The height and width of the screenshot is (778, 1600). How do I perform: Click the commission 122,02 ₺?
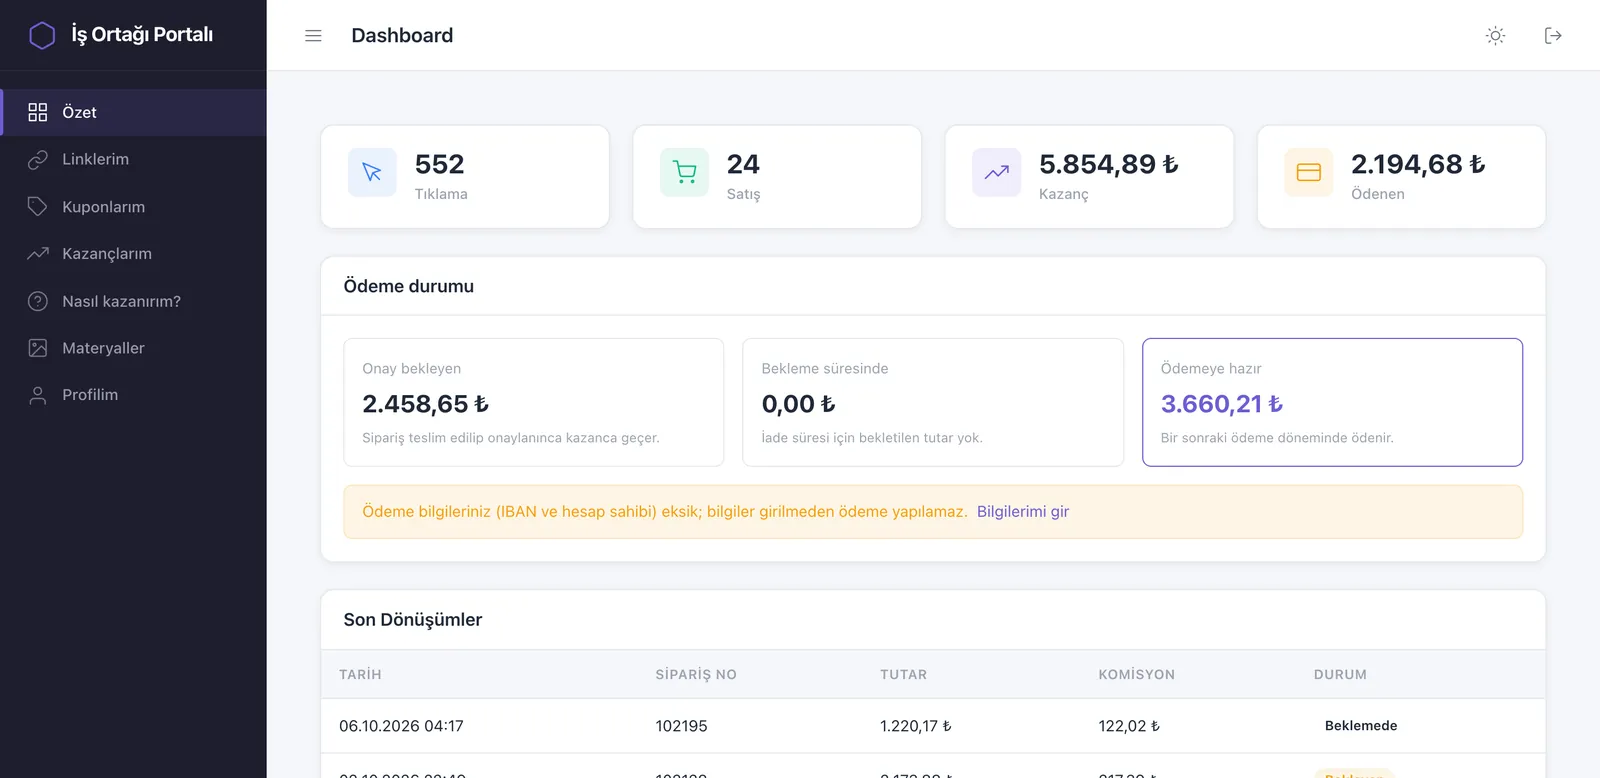point(1129,726)
